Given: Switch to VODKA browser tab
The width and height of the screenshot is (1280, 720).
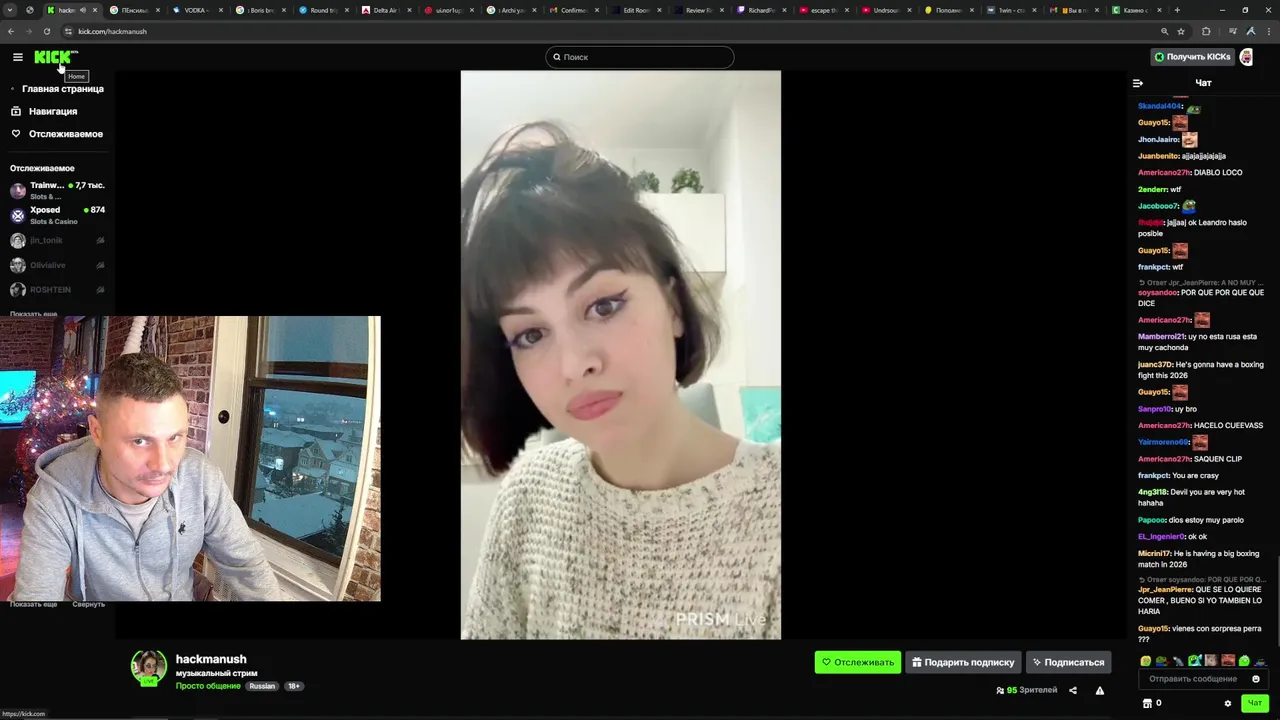Looking at the screenshot, I should point(195,10).
